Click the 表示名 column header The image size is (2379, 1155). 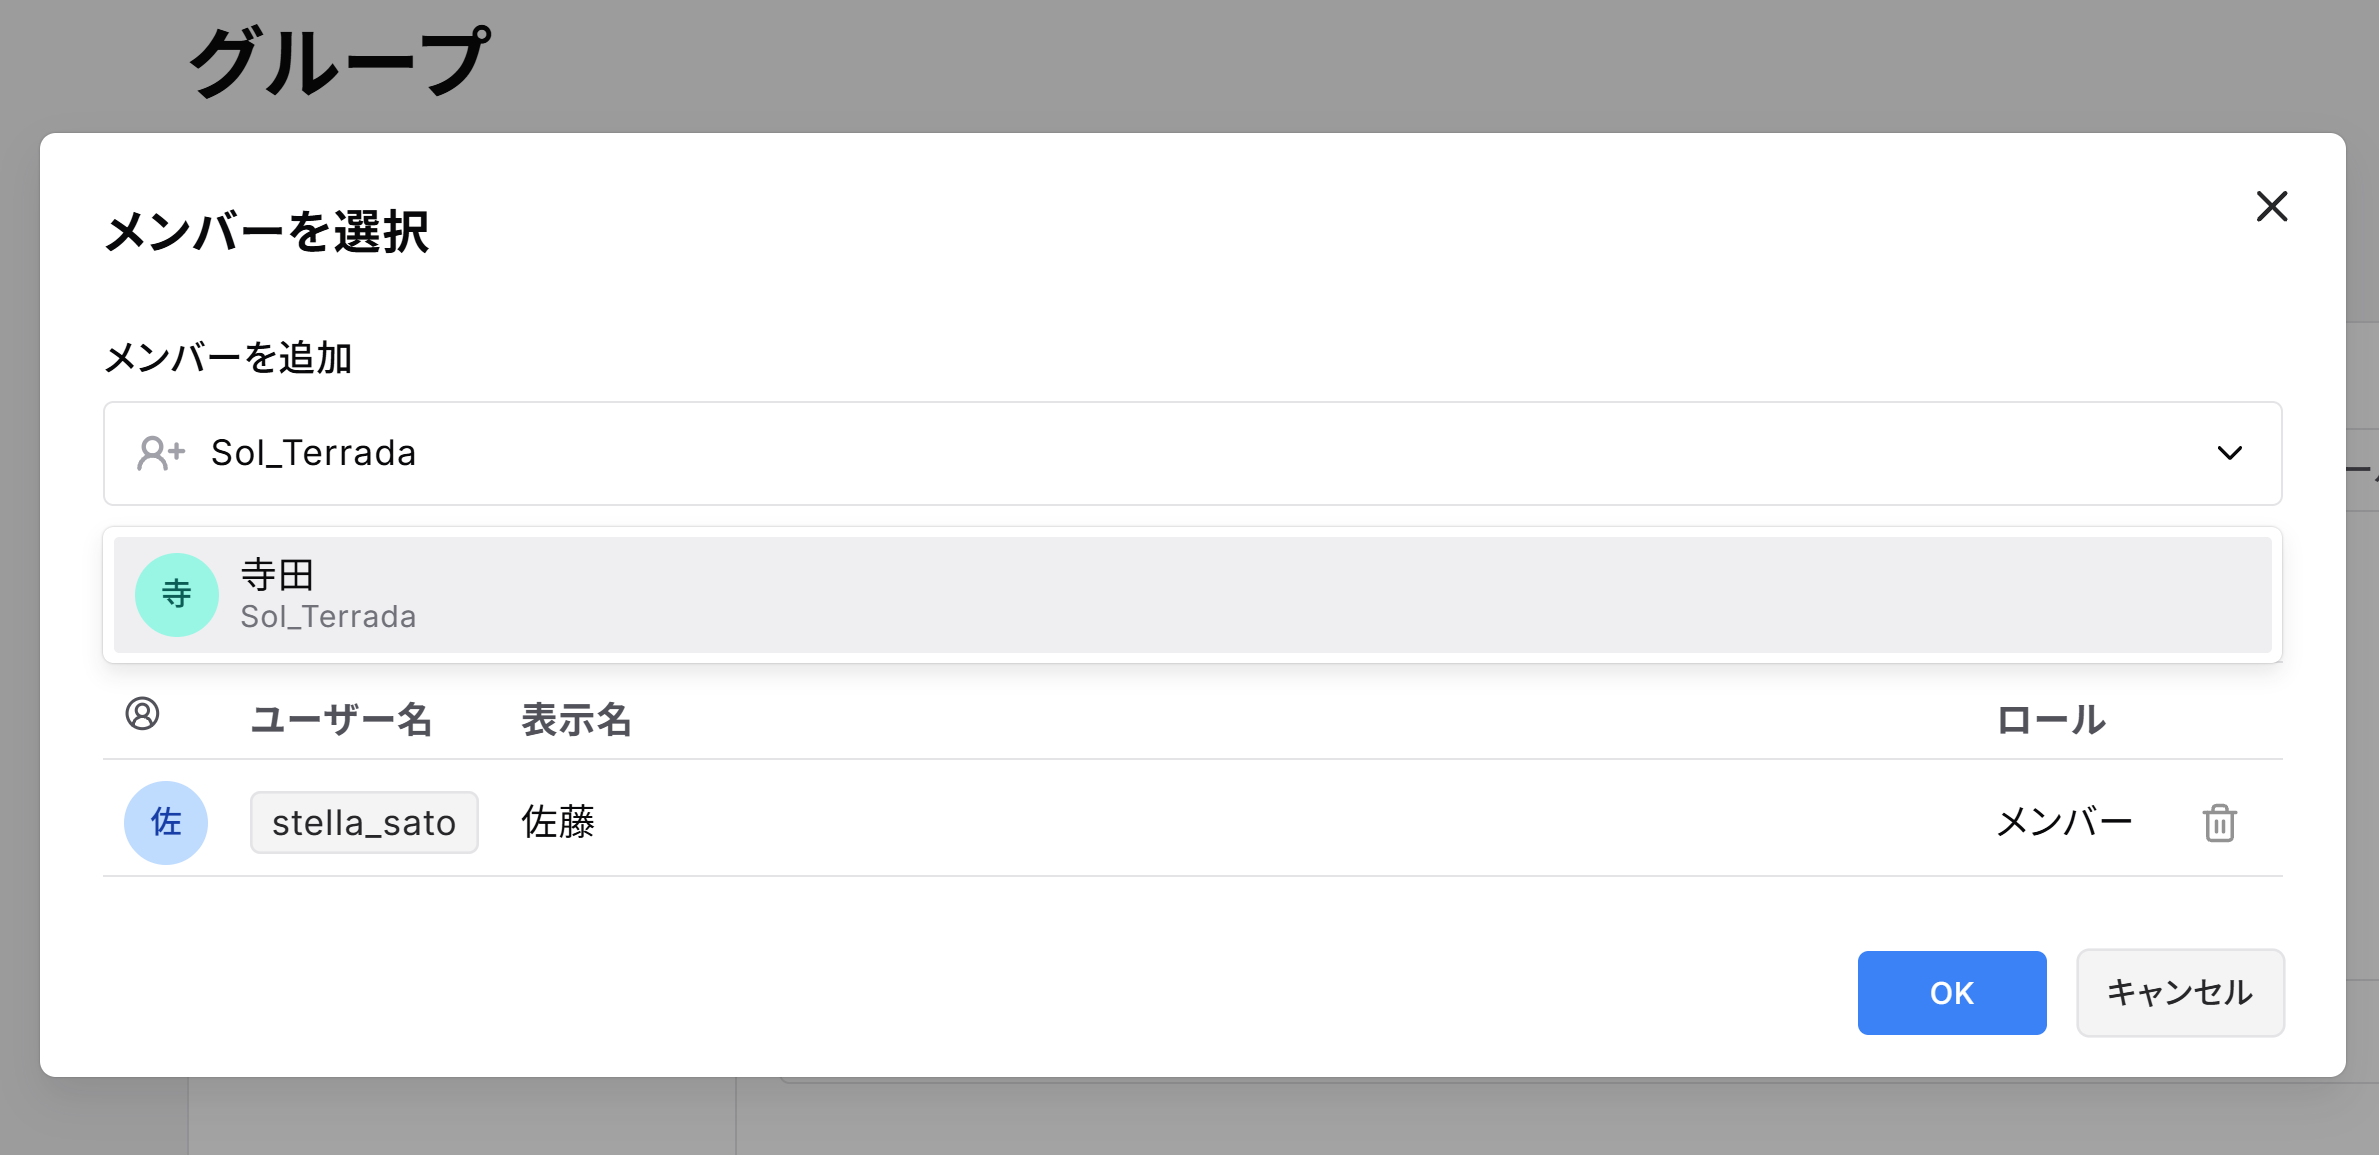(576, 719)
